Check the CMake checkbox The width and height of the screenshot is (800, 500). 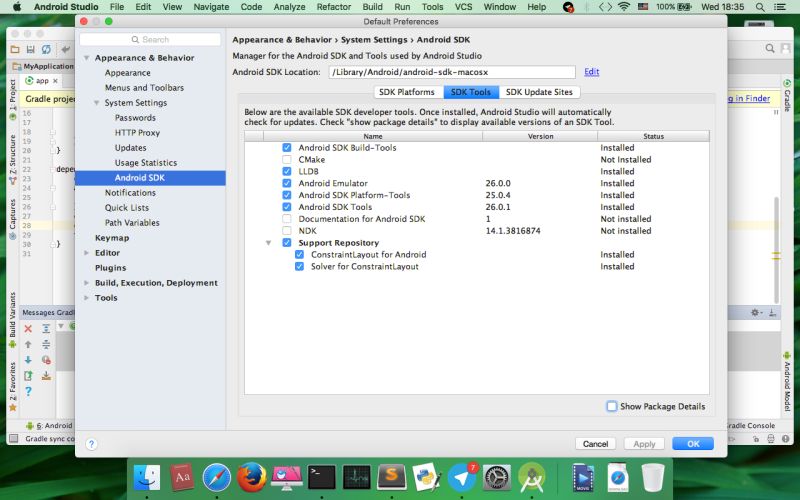coord(287,160)
